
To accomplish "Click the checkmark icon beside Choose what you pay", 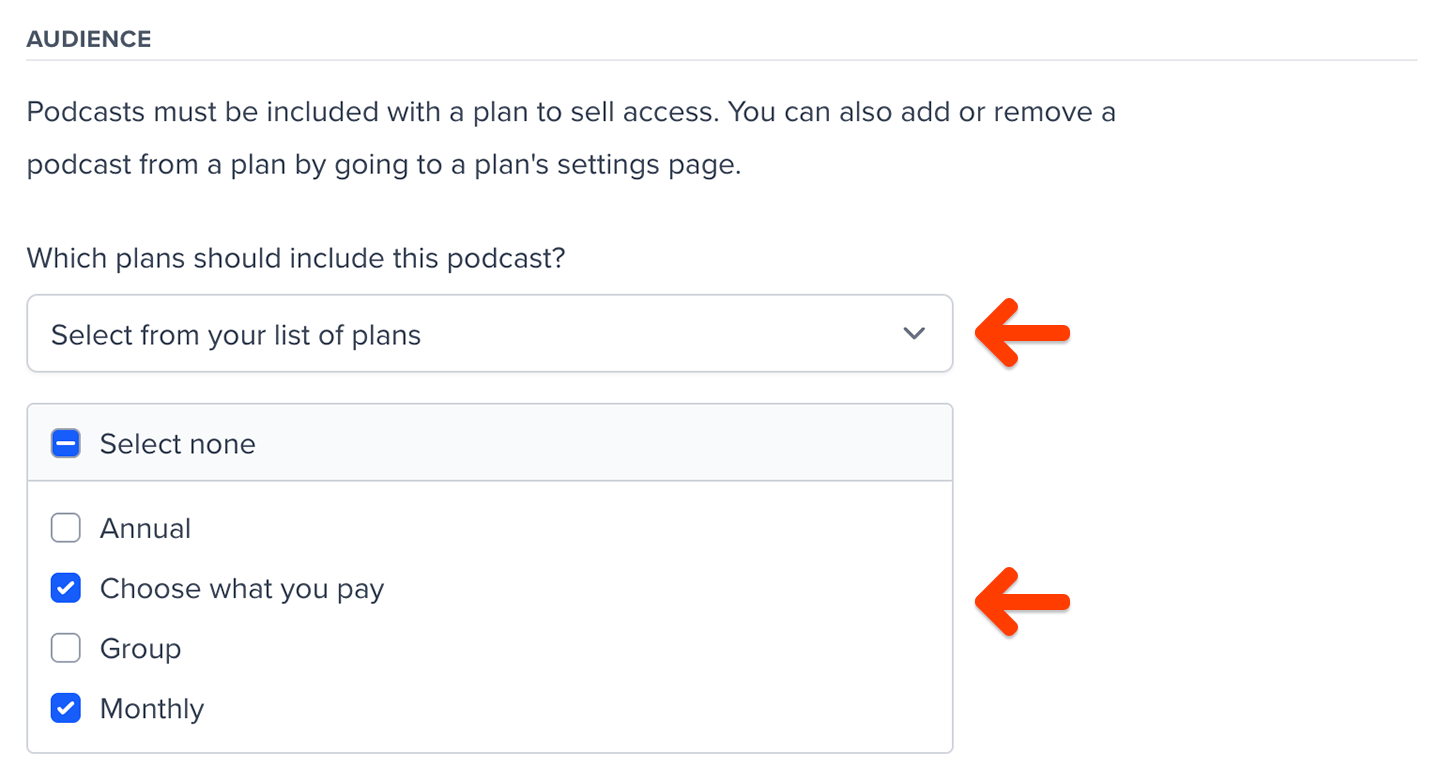I will click(65, 588).
